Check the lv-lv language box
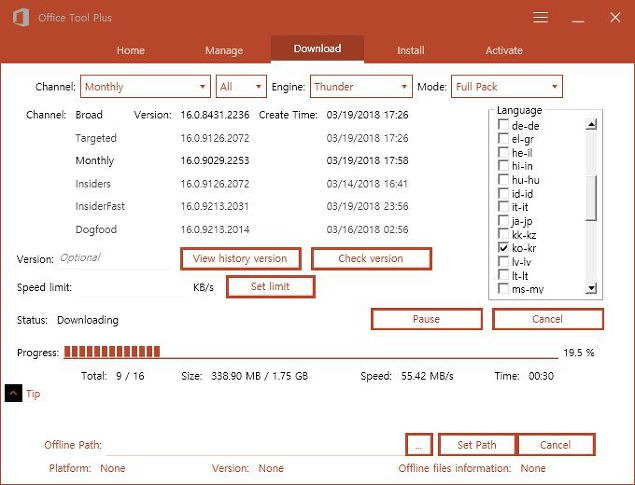 tap(503, 261)
